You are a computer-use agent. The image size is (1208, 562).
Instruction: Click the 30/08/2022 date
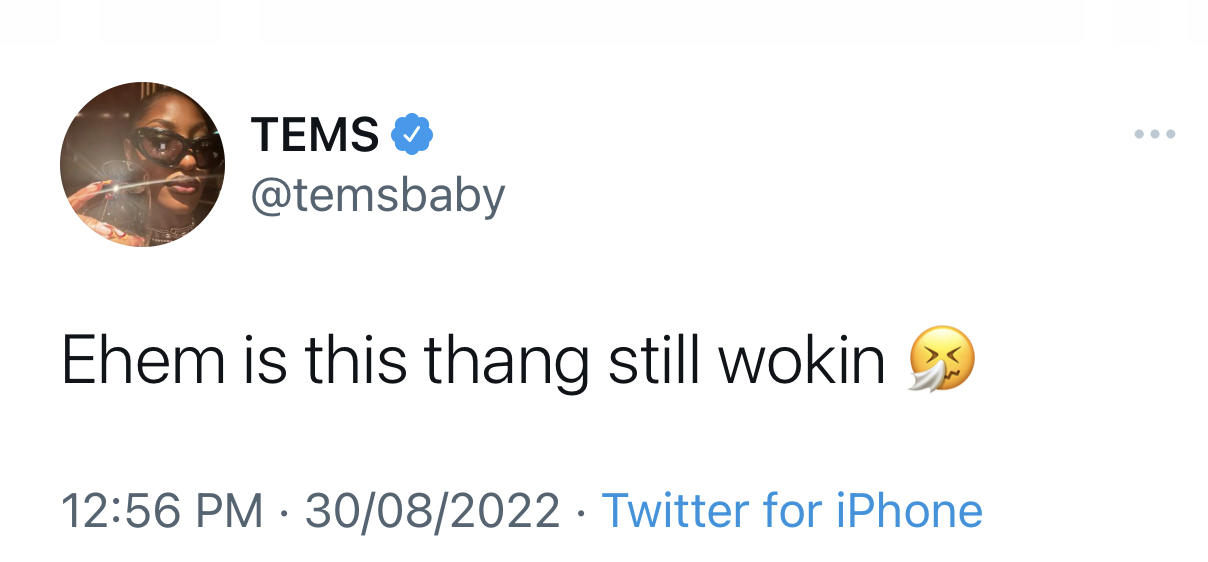pyautogui.click(x=432, y=511)
